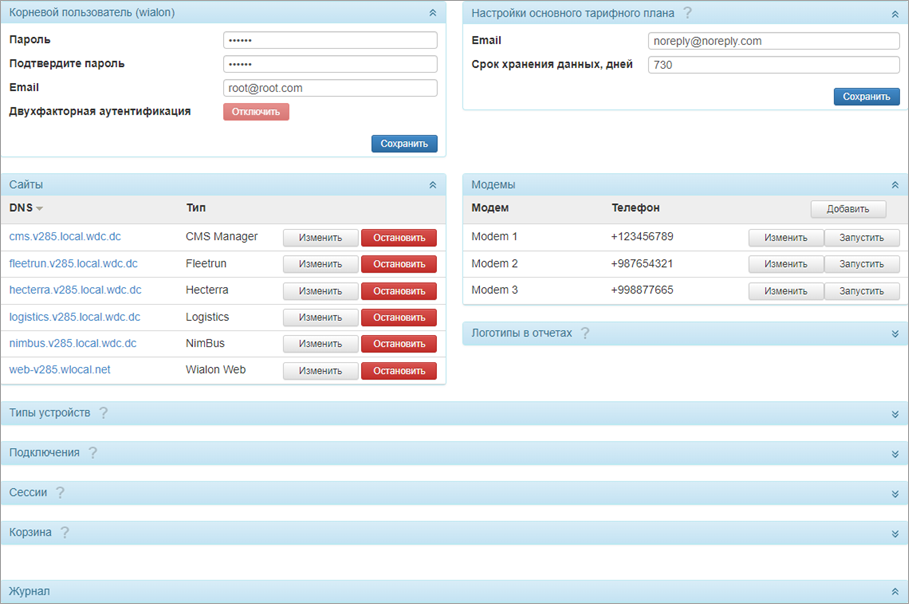
Task: Expand the Подключения section
Action: (895, 454)
